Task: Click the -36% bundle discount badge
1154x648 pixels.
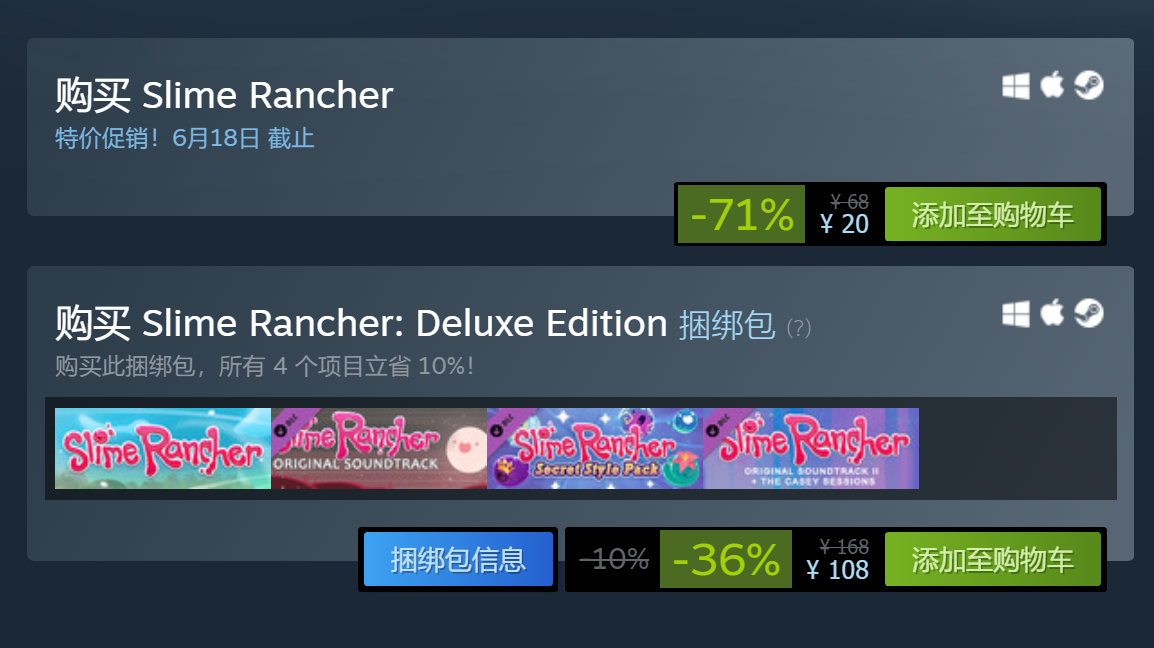Action: coord(726,560)
